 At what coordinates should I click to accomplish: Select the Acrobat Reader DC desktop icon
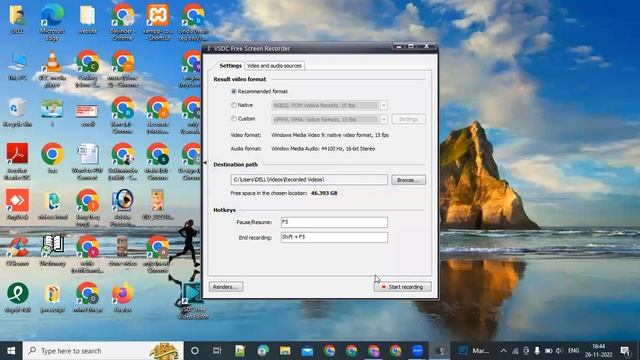click(17, 162)
